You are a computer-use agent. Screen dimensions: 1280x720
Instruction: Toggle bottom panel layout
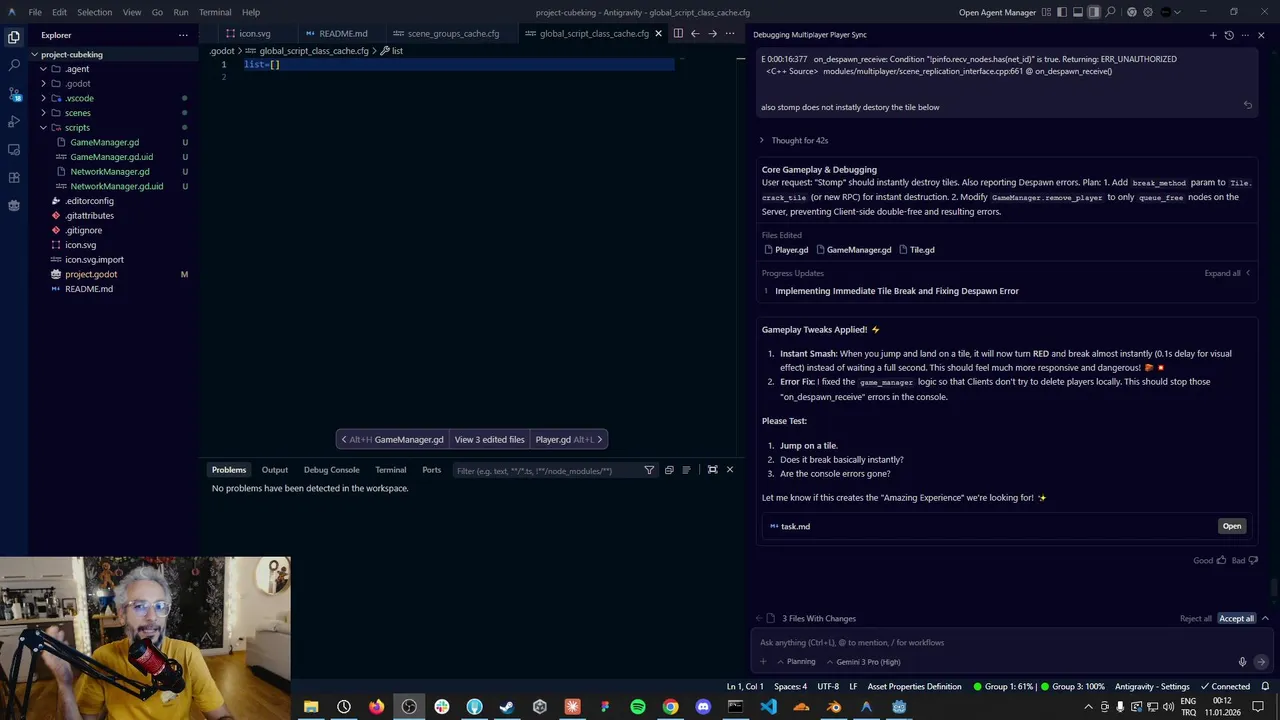[x=1077, y=12]
